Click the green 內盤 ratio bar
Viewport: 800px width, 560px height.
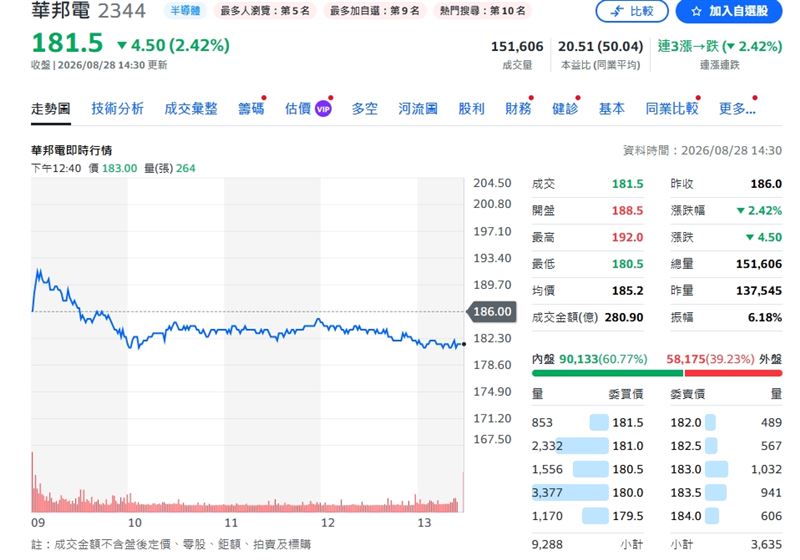[607, 373]
